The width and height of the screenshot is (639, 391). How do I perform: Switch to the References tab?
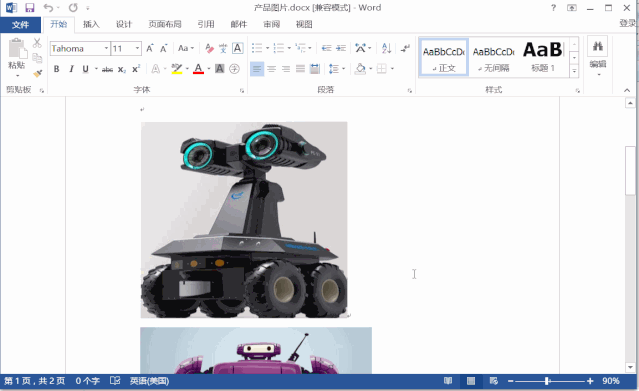tap(206, 24)
